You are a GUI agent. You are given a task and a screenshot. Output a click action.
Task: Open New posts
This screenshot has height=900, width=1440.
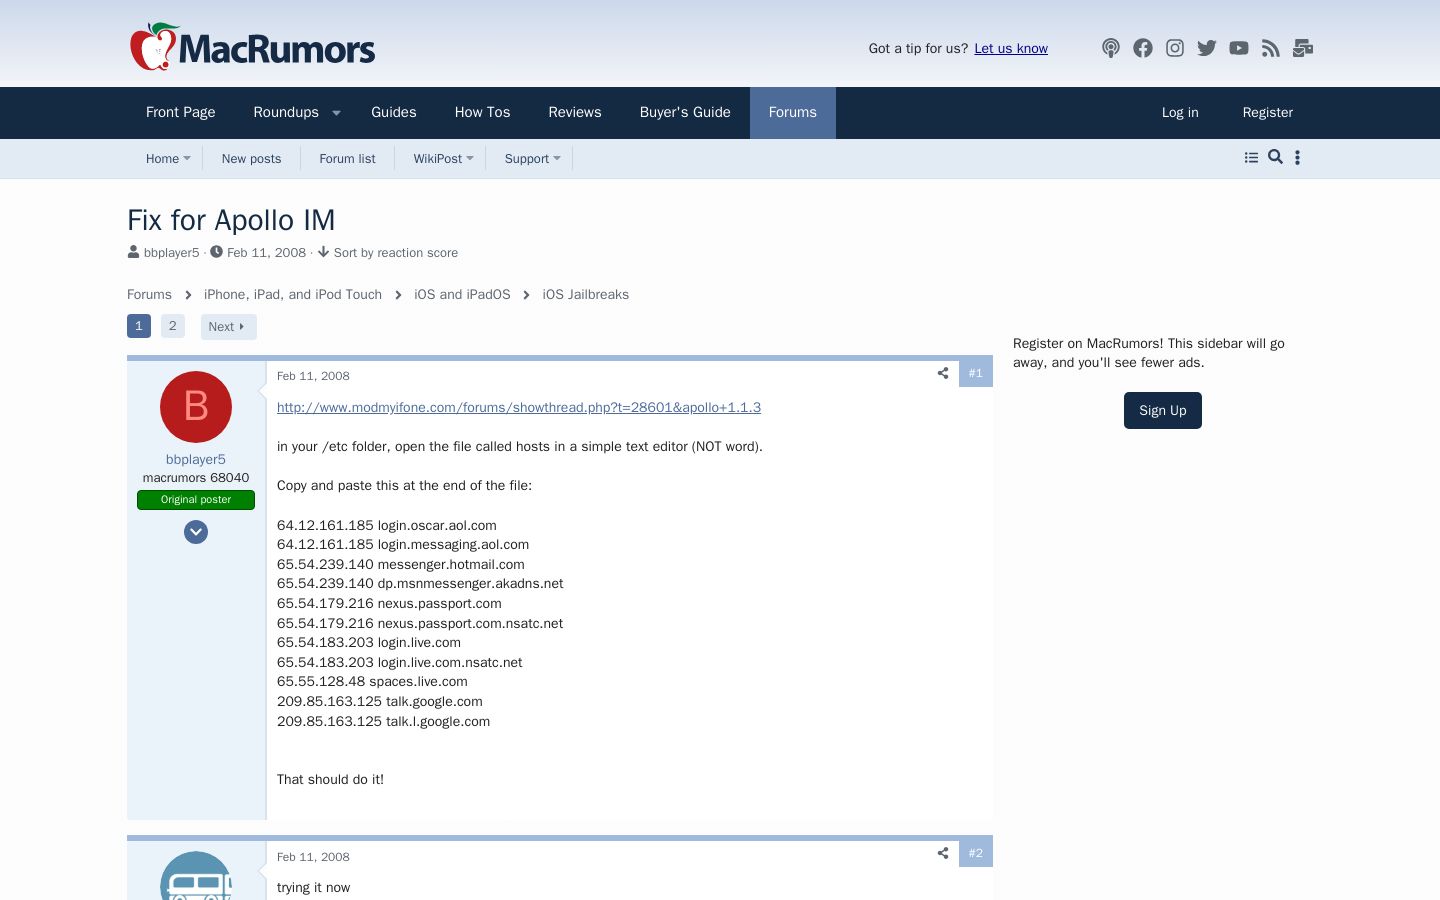(252, 158)
